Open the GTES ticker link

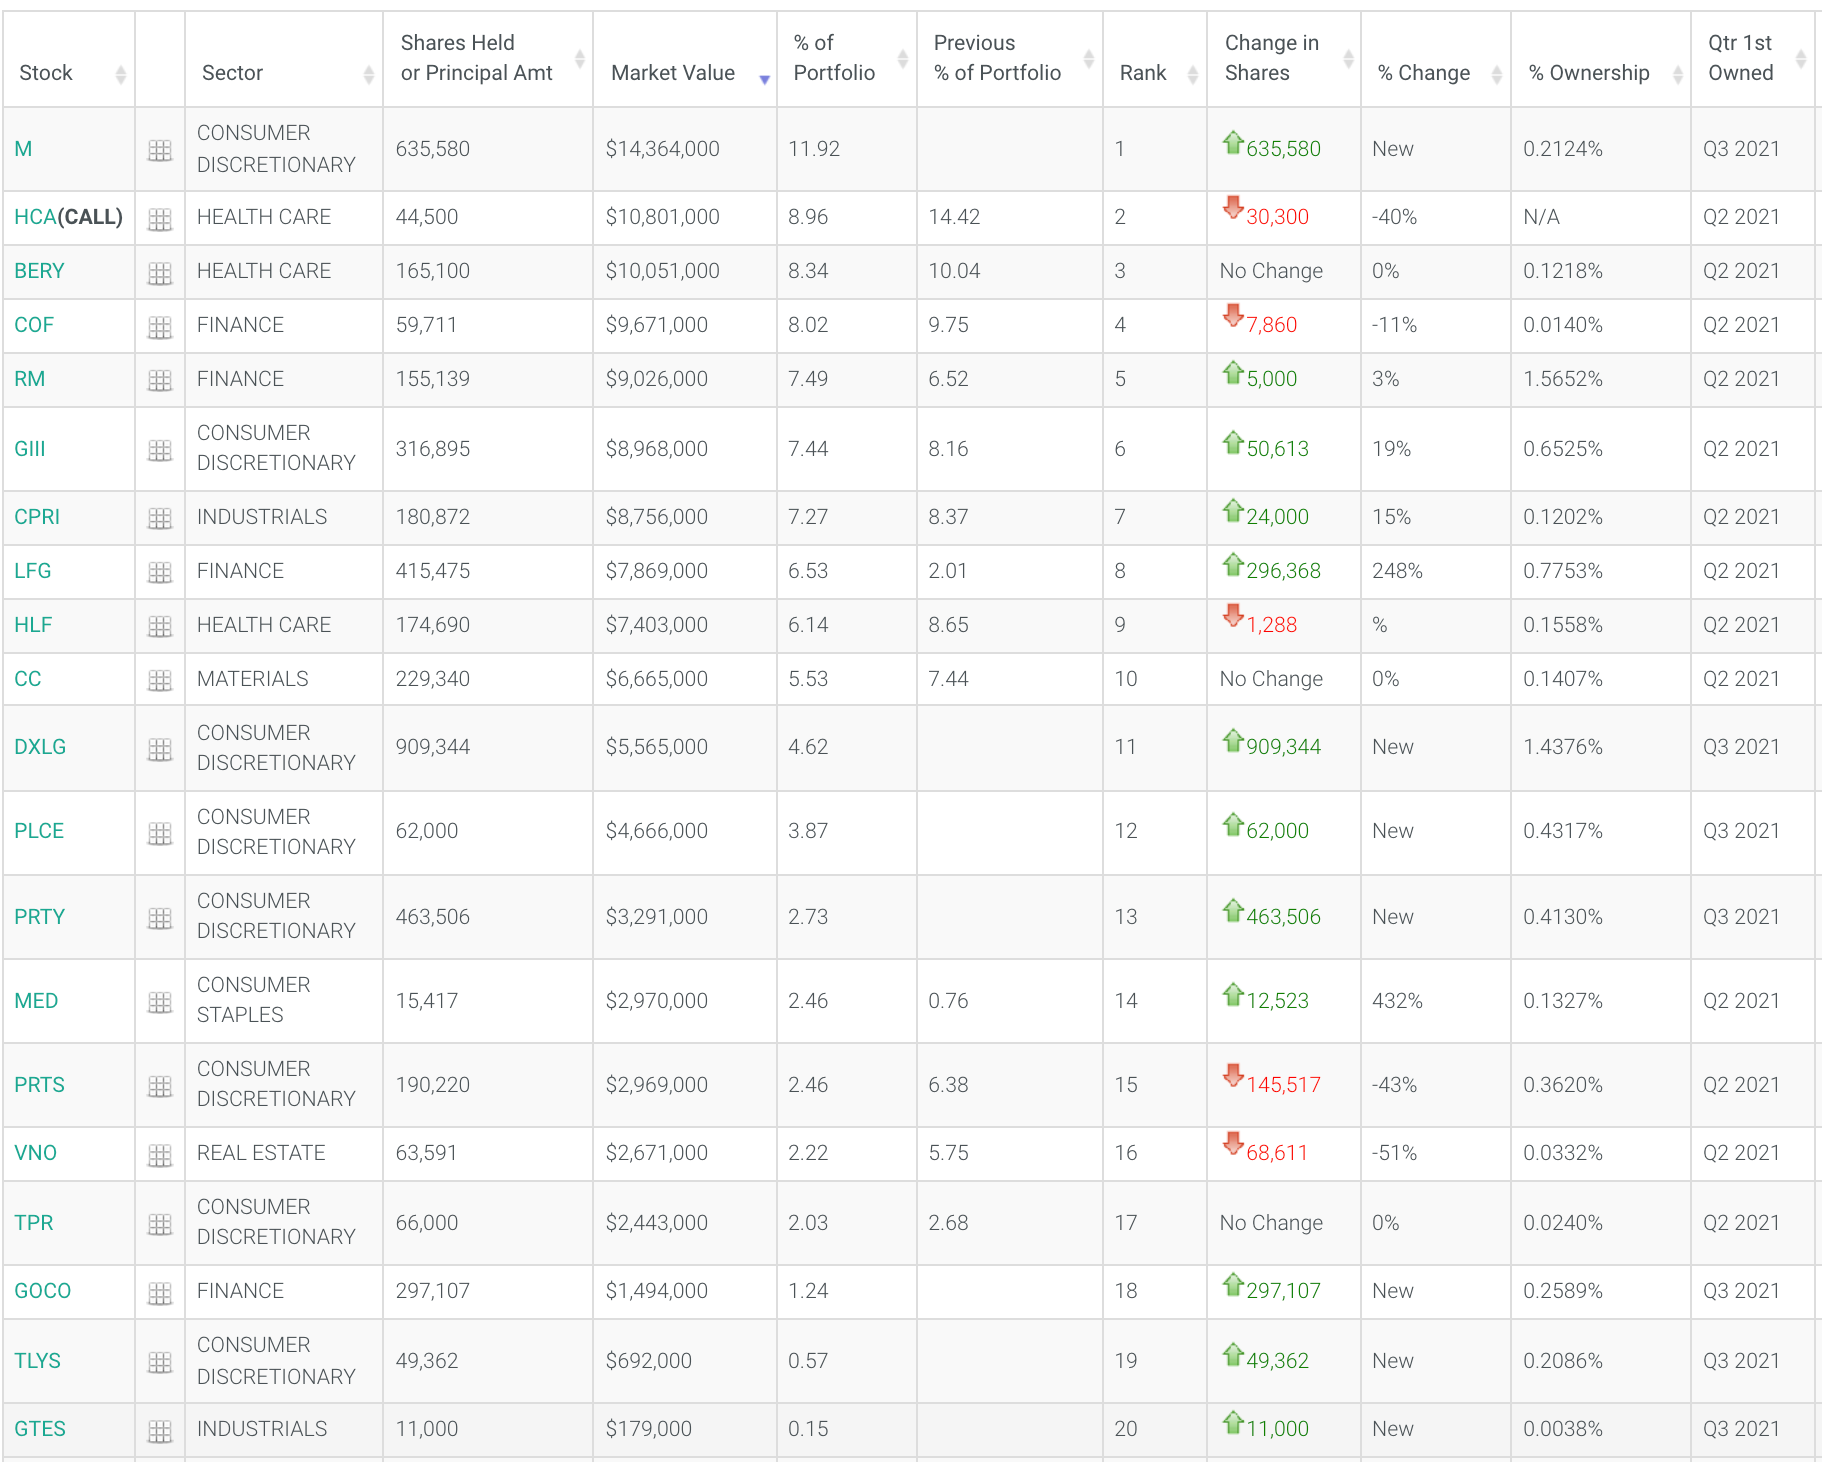click(x=39, y=1429)
